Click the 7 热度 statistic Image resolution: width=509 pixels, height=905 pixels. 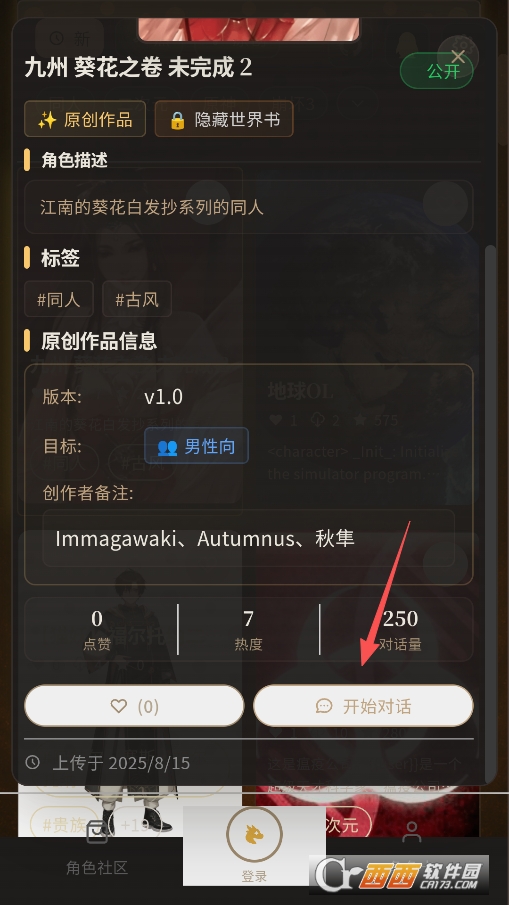coord(249,630)
